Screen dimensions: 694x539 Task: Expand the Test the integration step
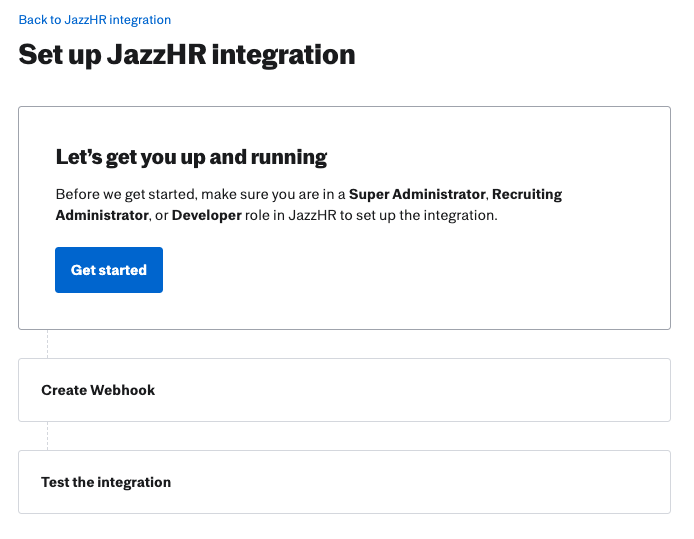tap(344, 482)
